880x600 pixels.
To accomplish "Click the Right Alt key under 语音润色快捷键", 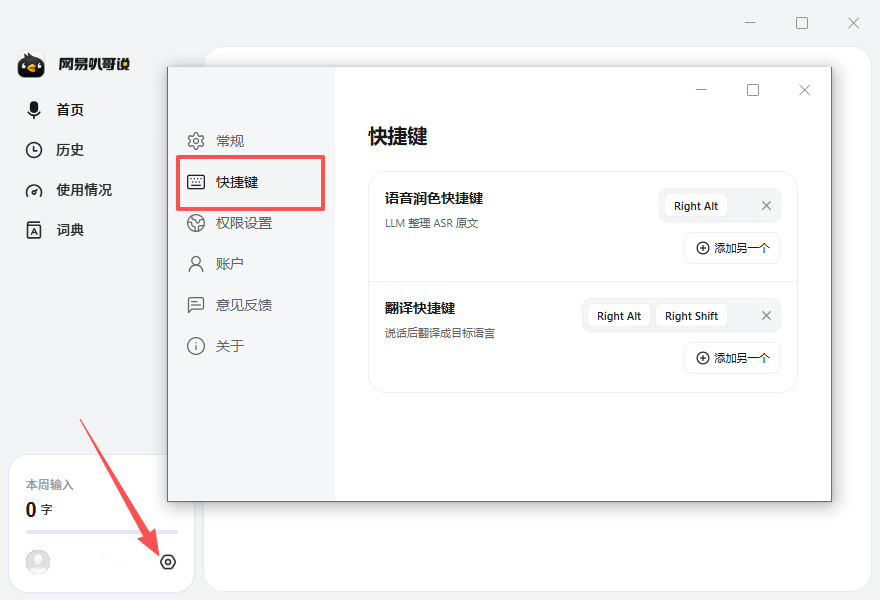I will point(696,206).
